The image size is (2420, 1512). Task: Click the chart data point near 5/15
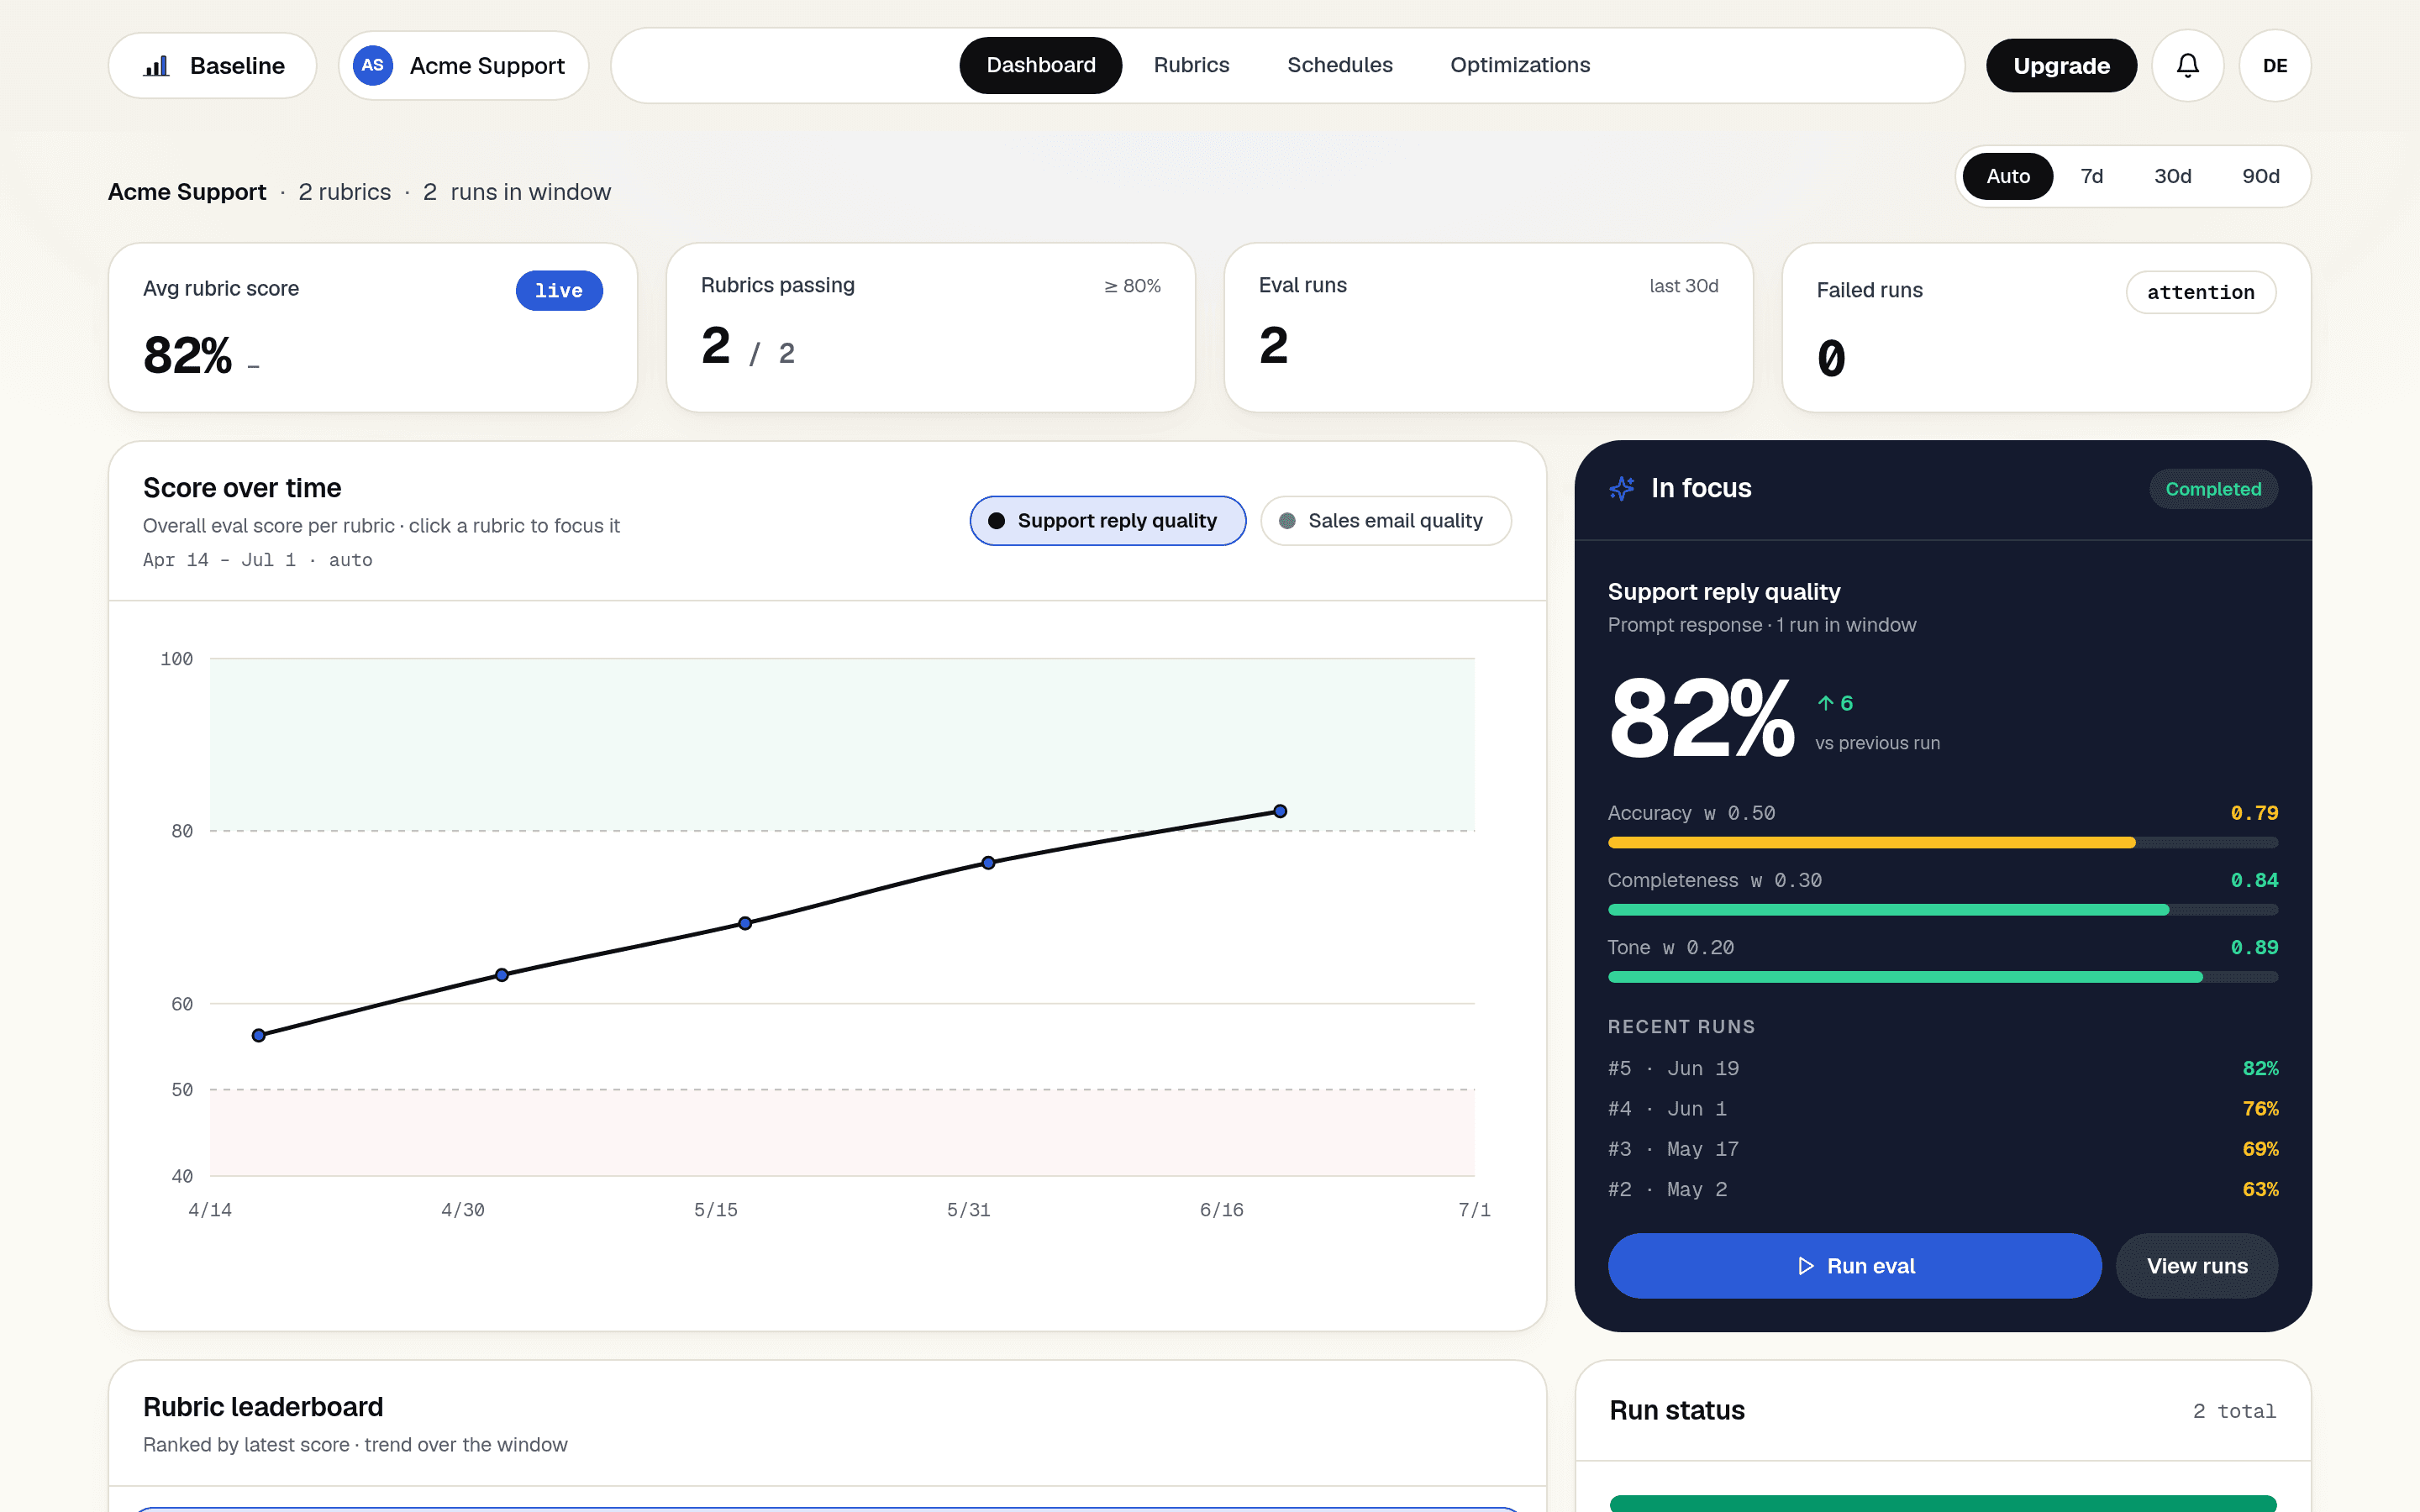tap(745, 923)
